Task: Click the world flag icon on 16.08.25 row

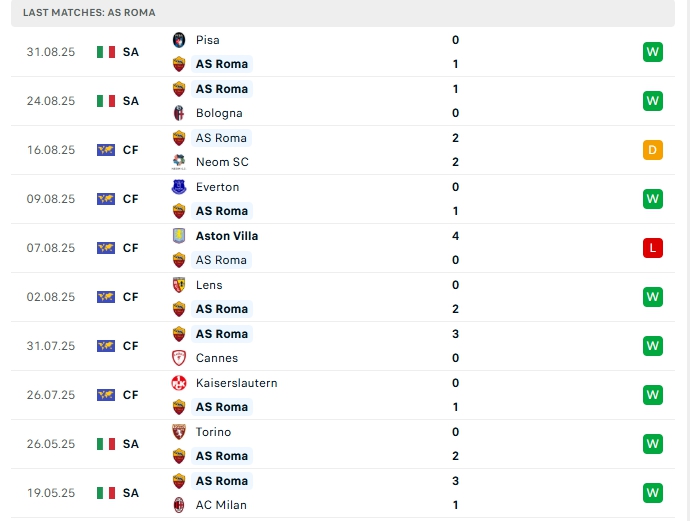Action: point(106,150)
